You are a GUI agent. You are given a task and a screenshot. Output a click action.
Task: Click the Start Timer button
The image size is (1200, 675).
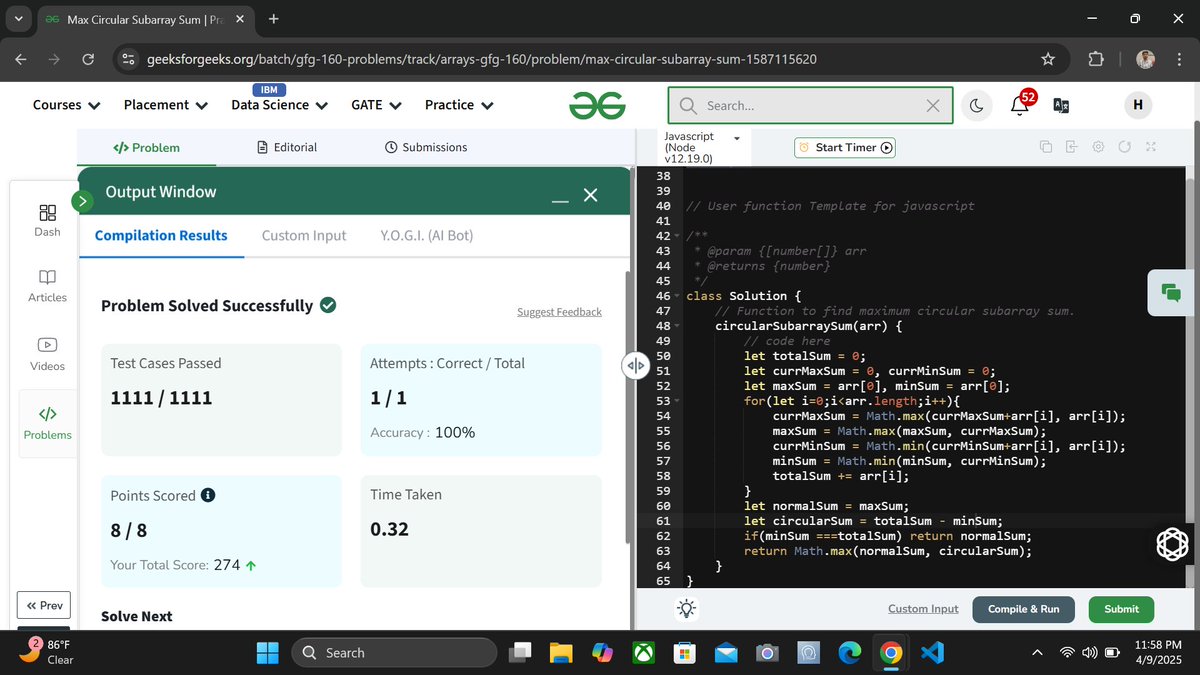point(845,147)
